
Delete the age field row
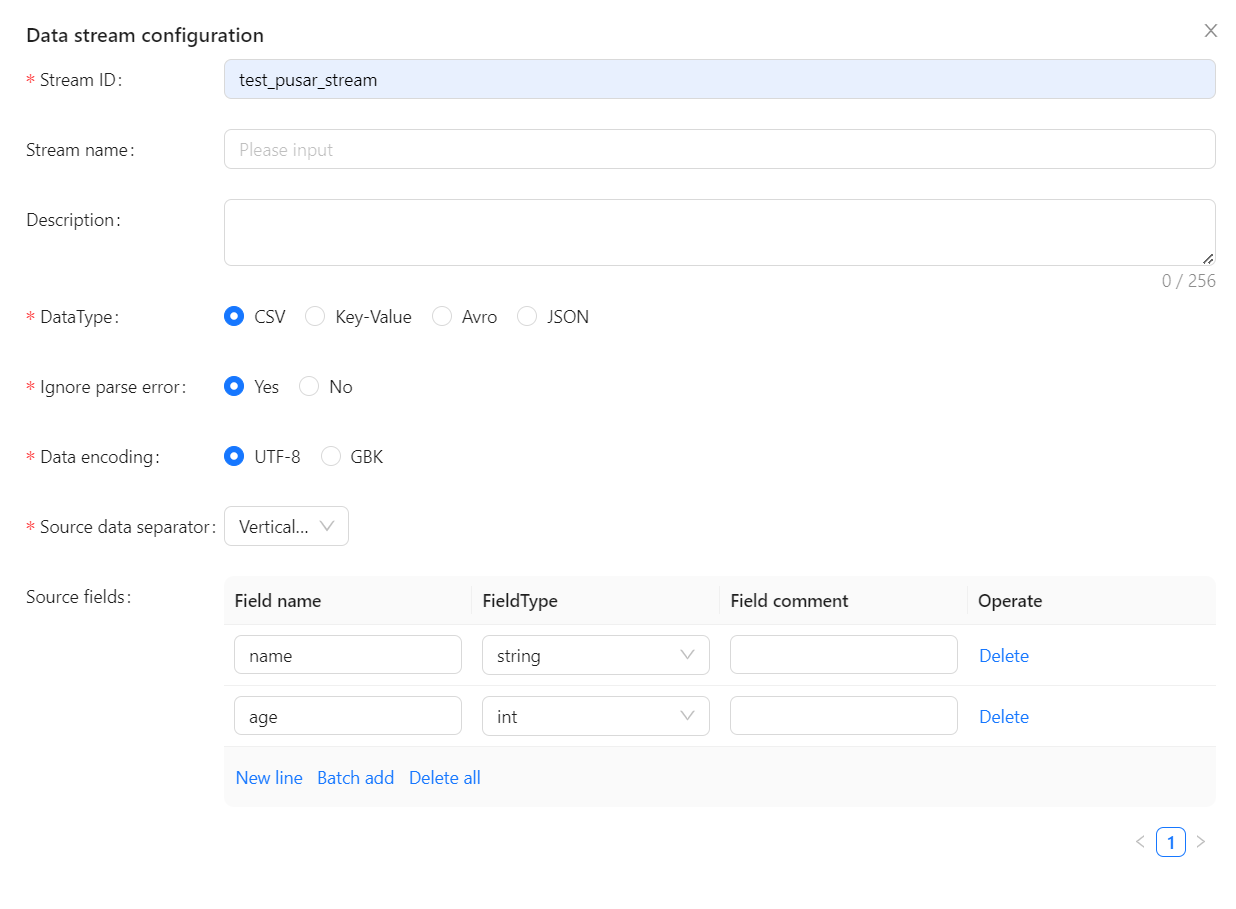pos(1003,717)
